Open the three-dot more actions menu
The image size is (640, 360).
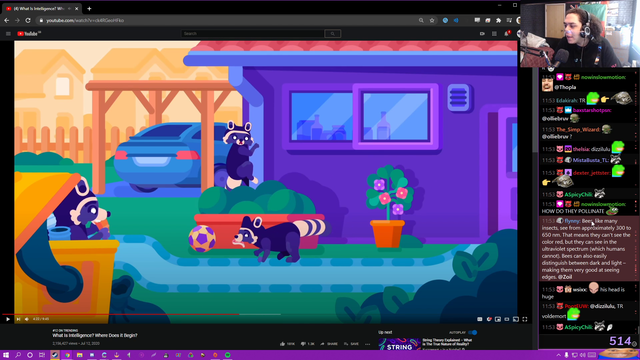click(x=367, y=344)
